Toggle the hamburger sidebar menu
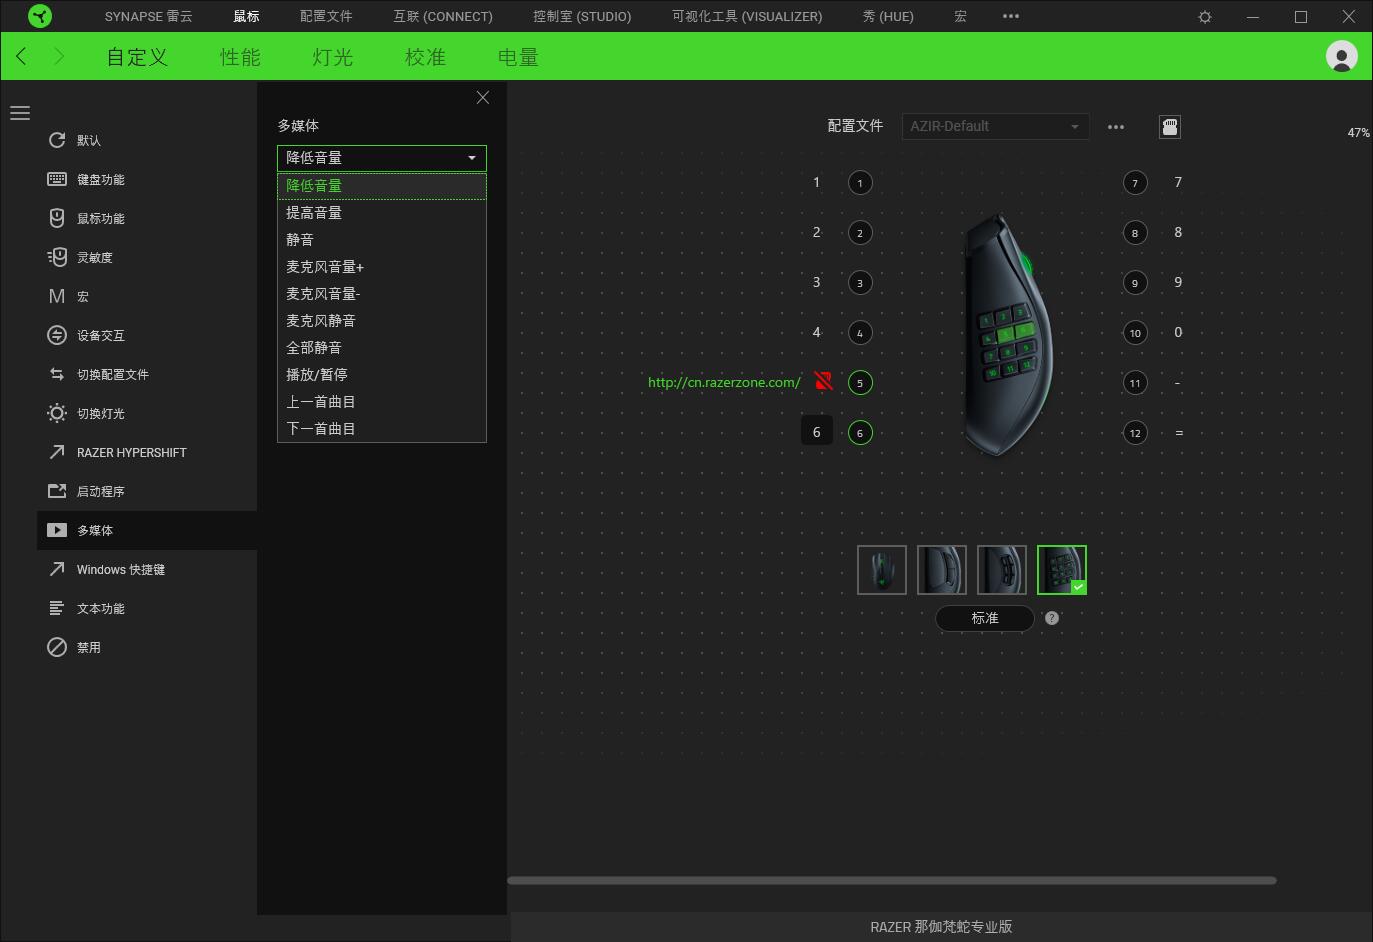This screenshot has height=942, width=1373. coord(20,113)
